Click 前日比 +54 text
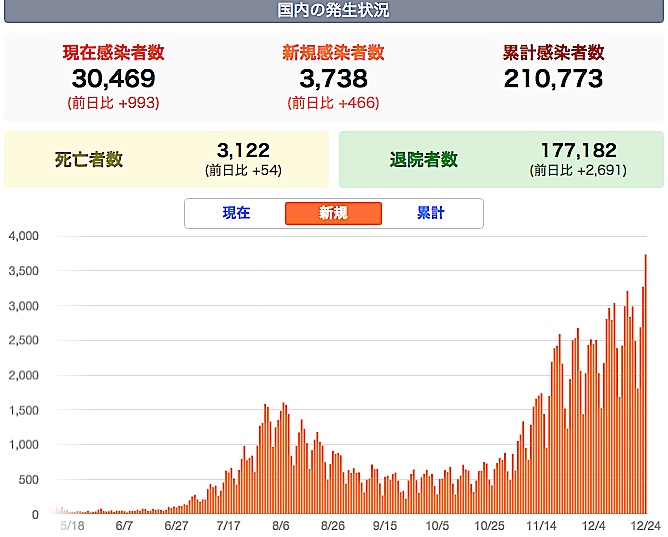 point(243,171)
